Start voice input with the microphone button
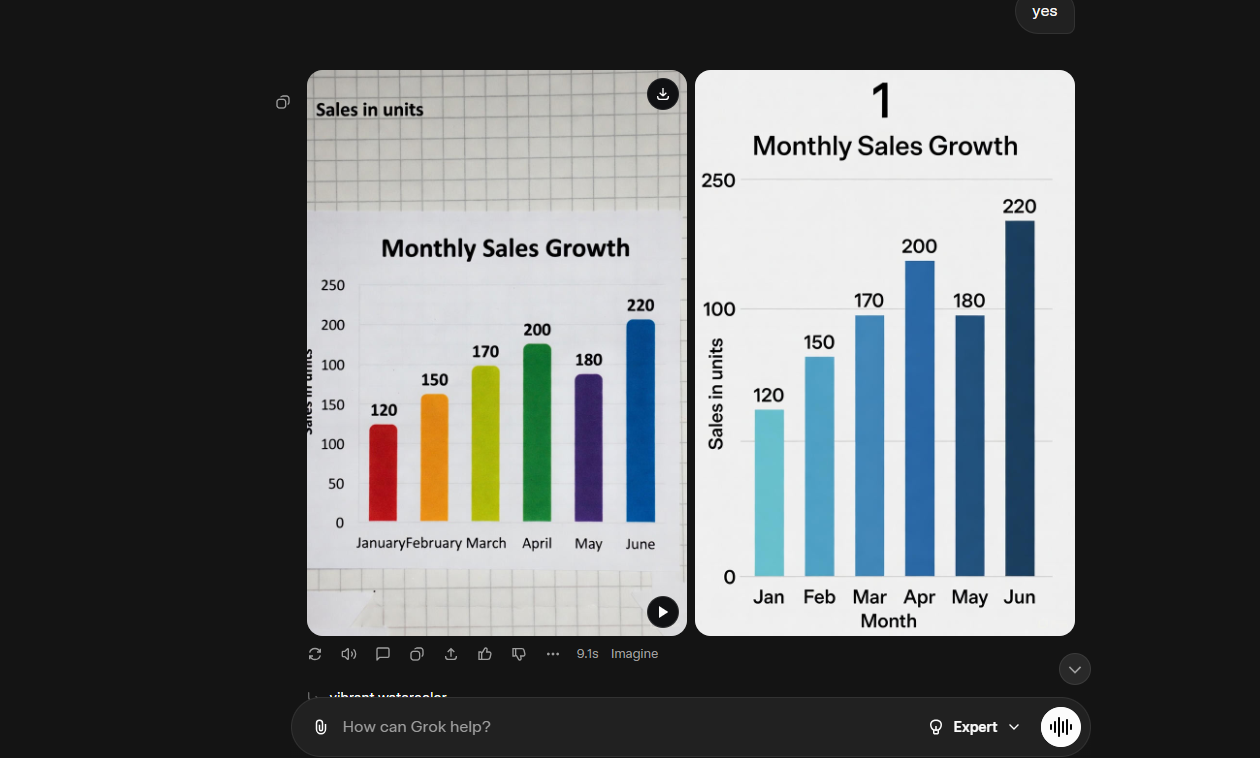Screen dimensions: 1260x758 (x=1060, y=727)
